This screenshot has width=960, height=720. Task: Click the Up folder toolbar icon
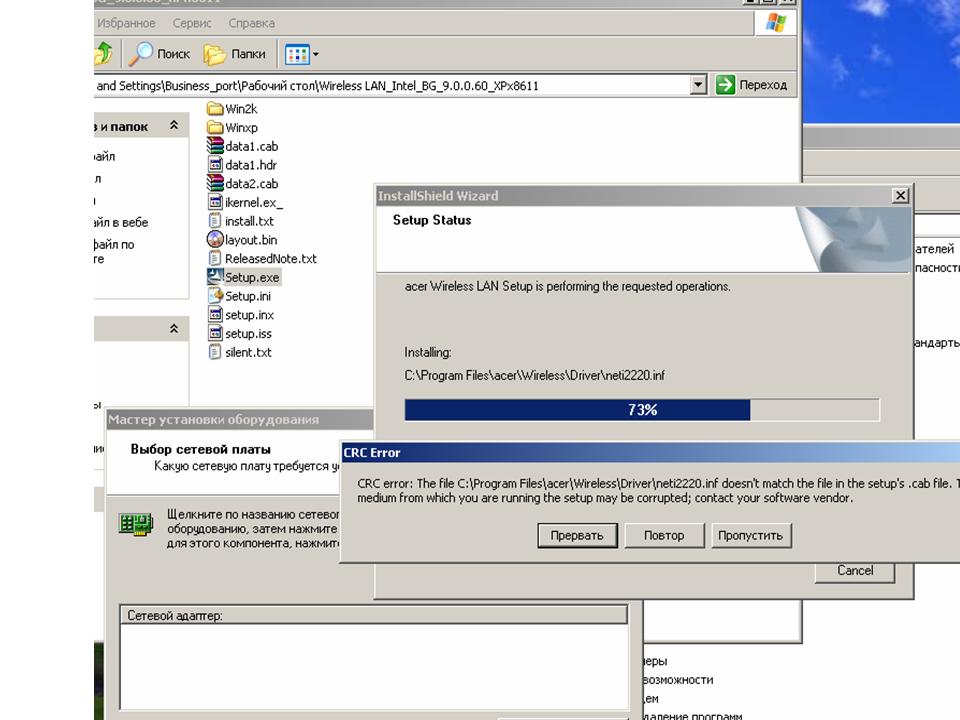point(104,54)
